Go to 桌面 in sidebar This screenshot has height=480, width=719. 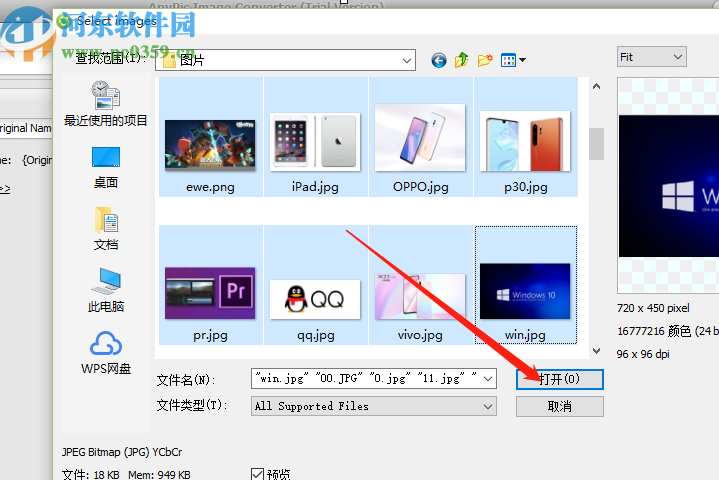pos(105,167)
